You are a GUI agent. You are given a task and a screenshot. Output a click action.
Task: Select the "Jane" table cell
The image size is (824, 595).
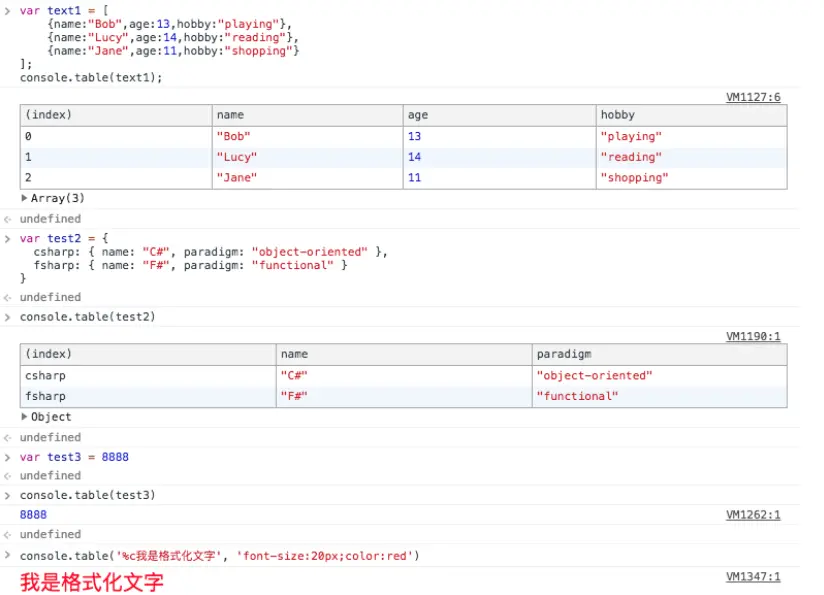coord(307,178)
